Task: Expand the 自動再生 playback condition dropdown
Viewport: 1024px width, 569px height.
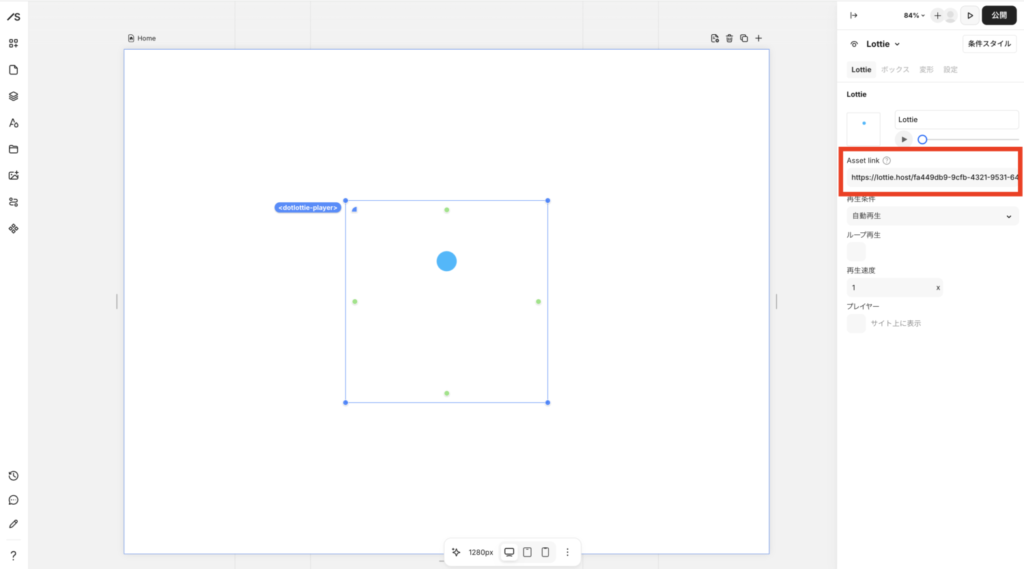Action: pyautogui.click(x=931, y=216)
